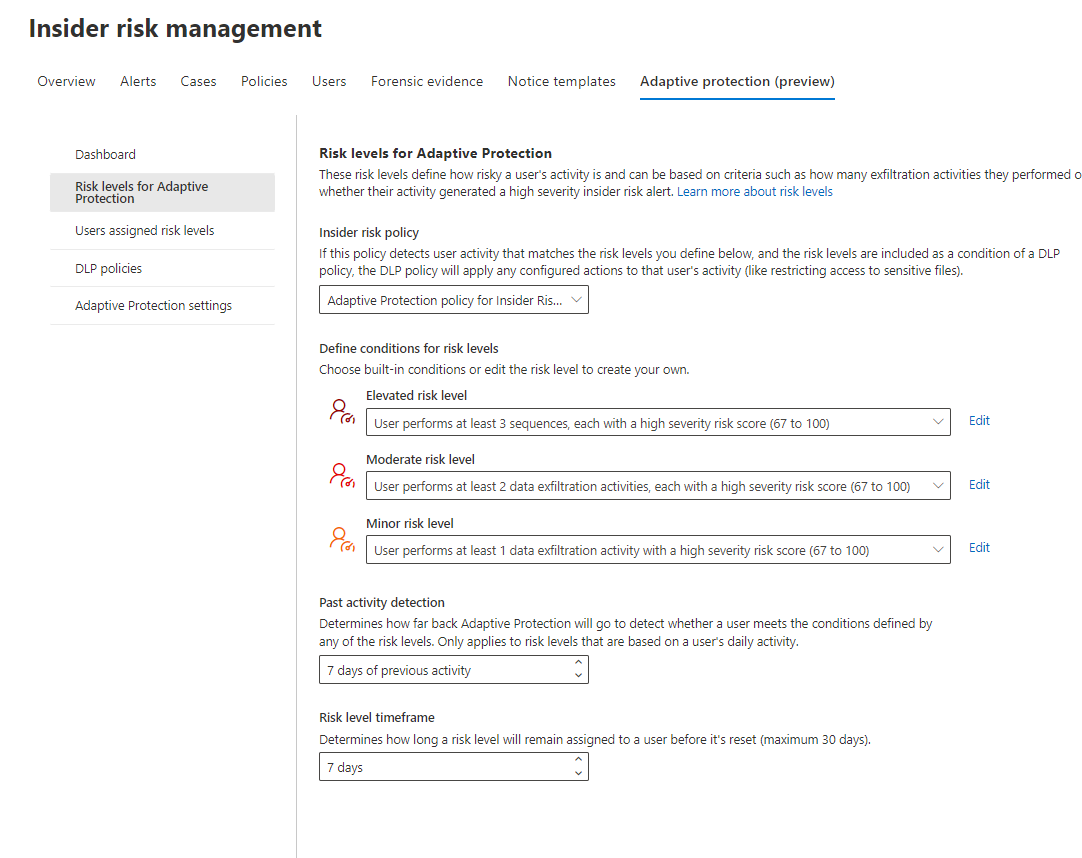Open the Learn more about risk levels link
The height and width of the screenshot is (858, 1082).
point(754,191)
